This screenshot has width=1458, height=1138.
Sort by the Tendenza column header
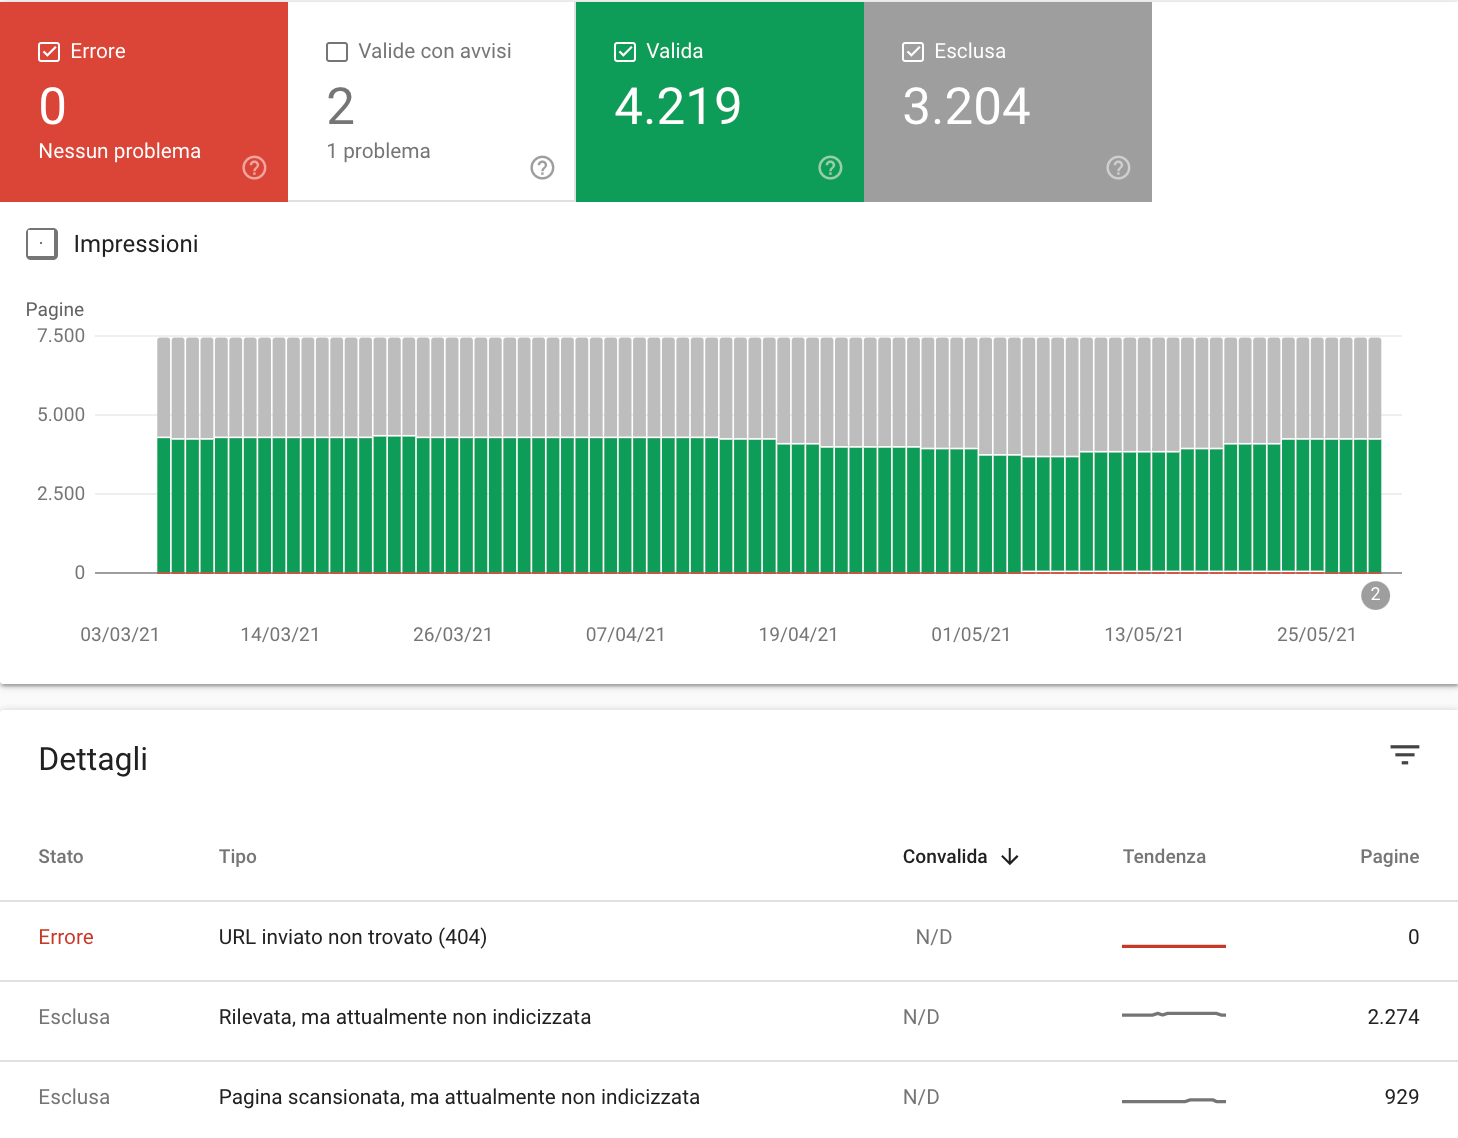[x=1164, y=857]
